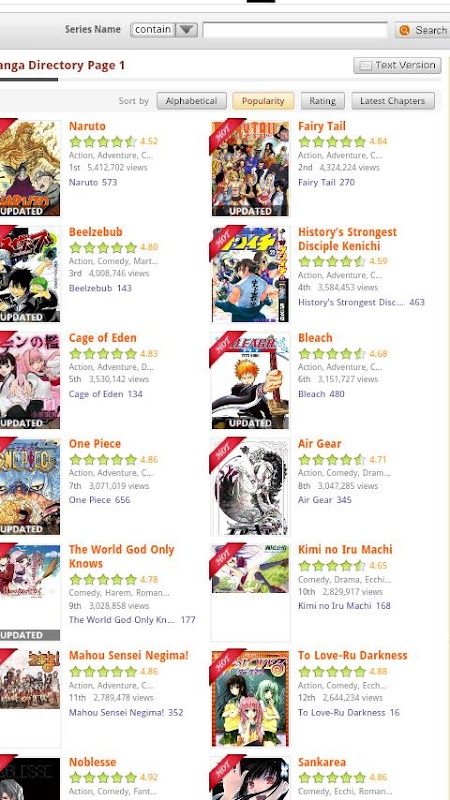Viewport: 450px width, 800px height.
Task: Click the Air Gear cover image
Action: (251, 487)
